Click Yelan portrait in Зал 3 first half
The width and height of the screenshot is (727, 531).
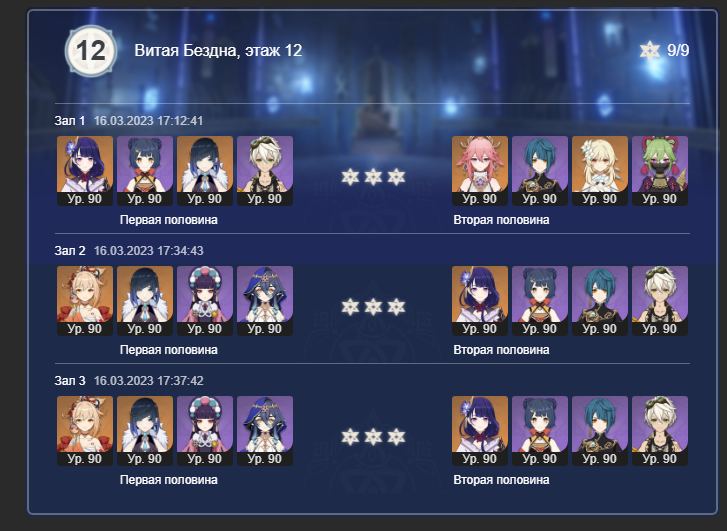145,430
